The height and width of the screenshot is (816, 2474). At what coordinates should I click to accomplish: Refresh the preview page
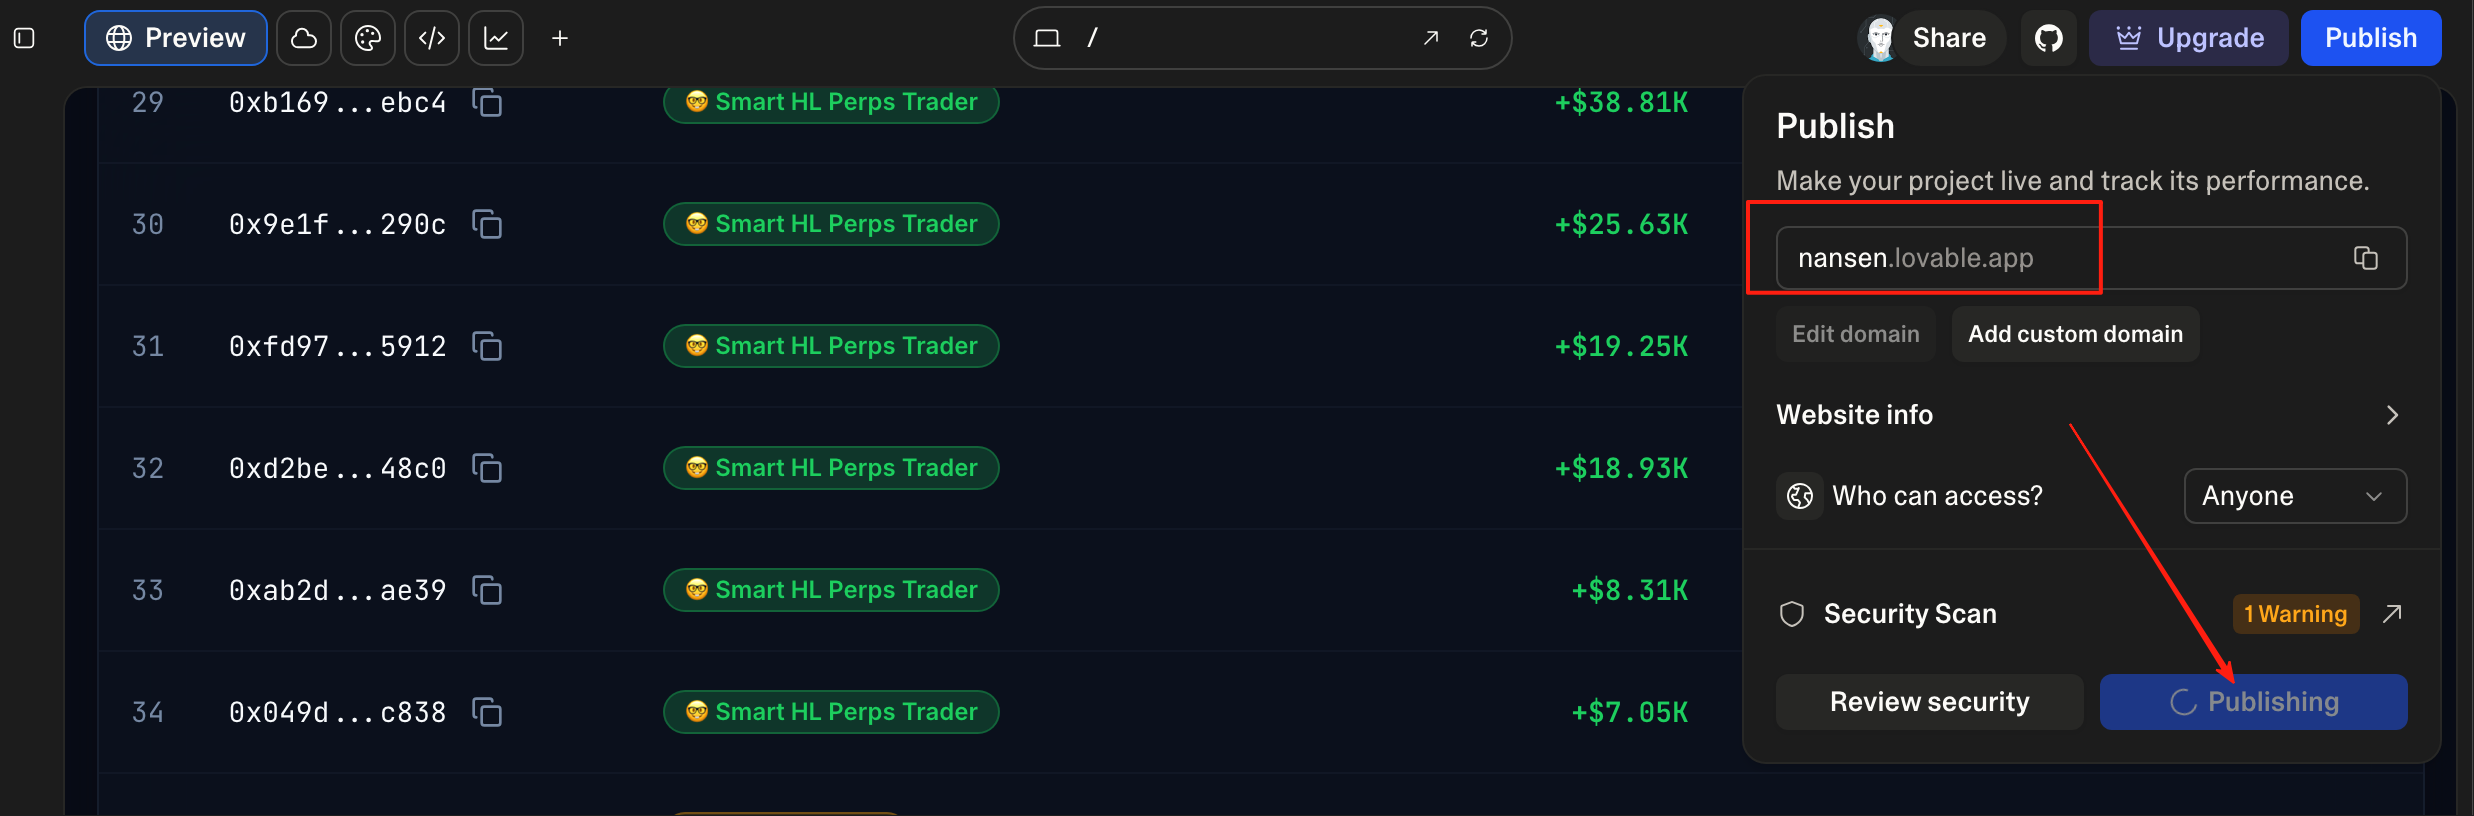(x=1479, y=38)
